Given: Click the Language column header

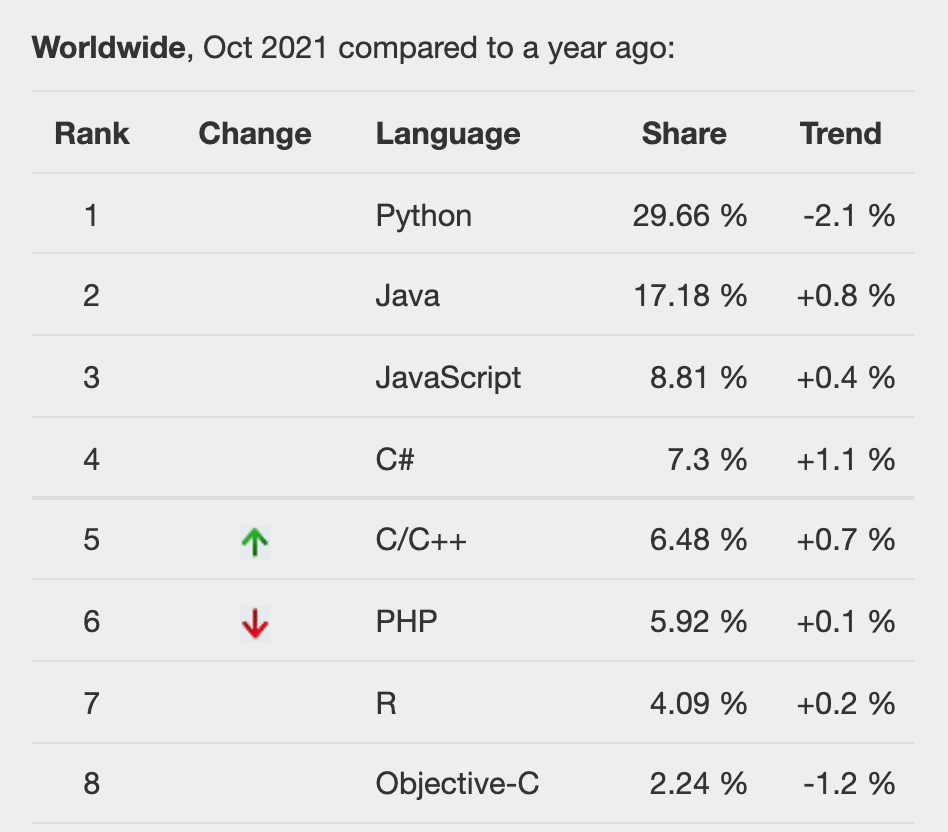Looking at the screenshot, I should (x=448, y=134).
